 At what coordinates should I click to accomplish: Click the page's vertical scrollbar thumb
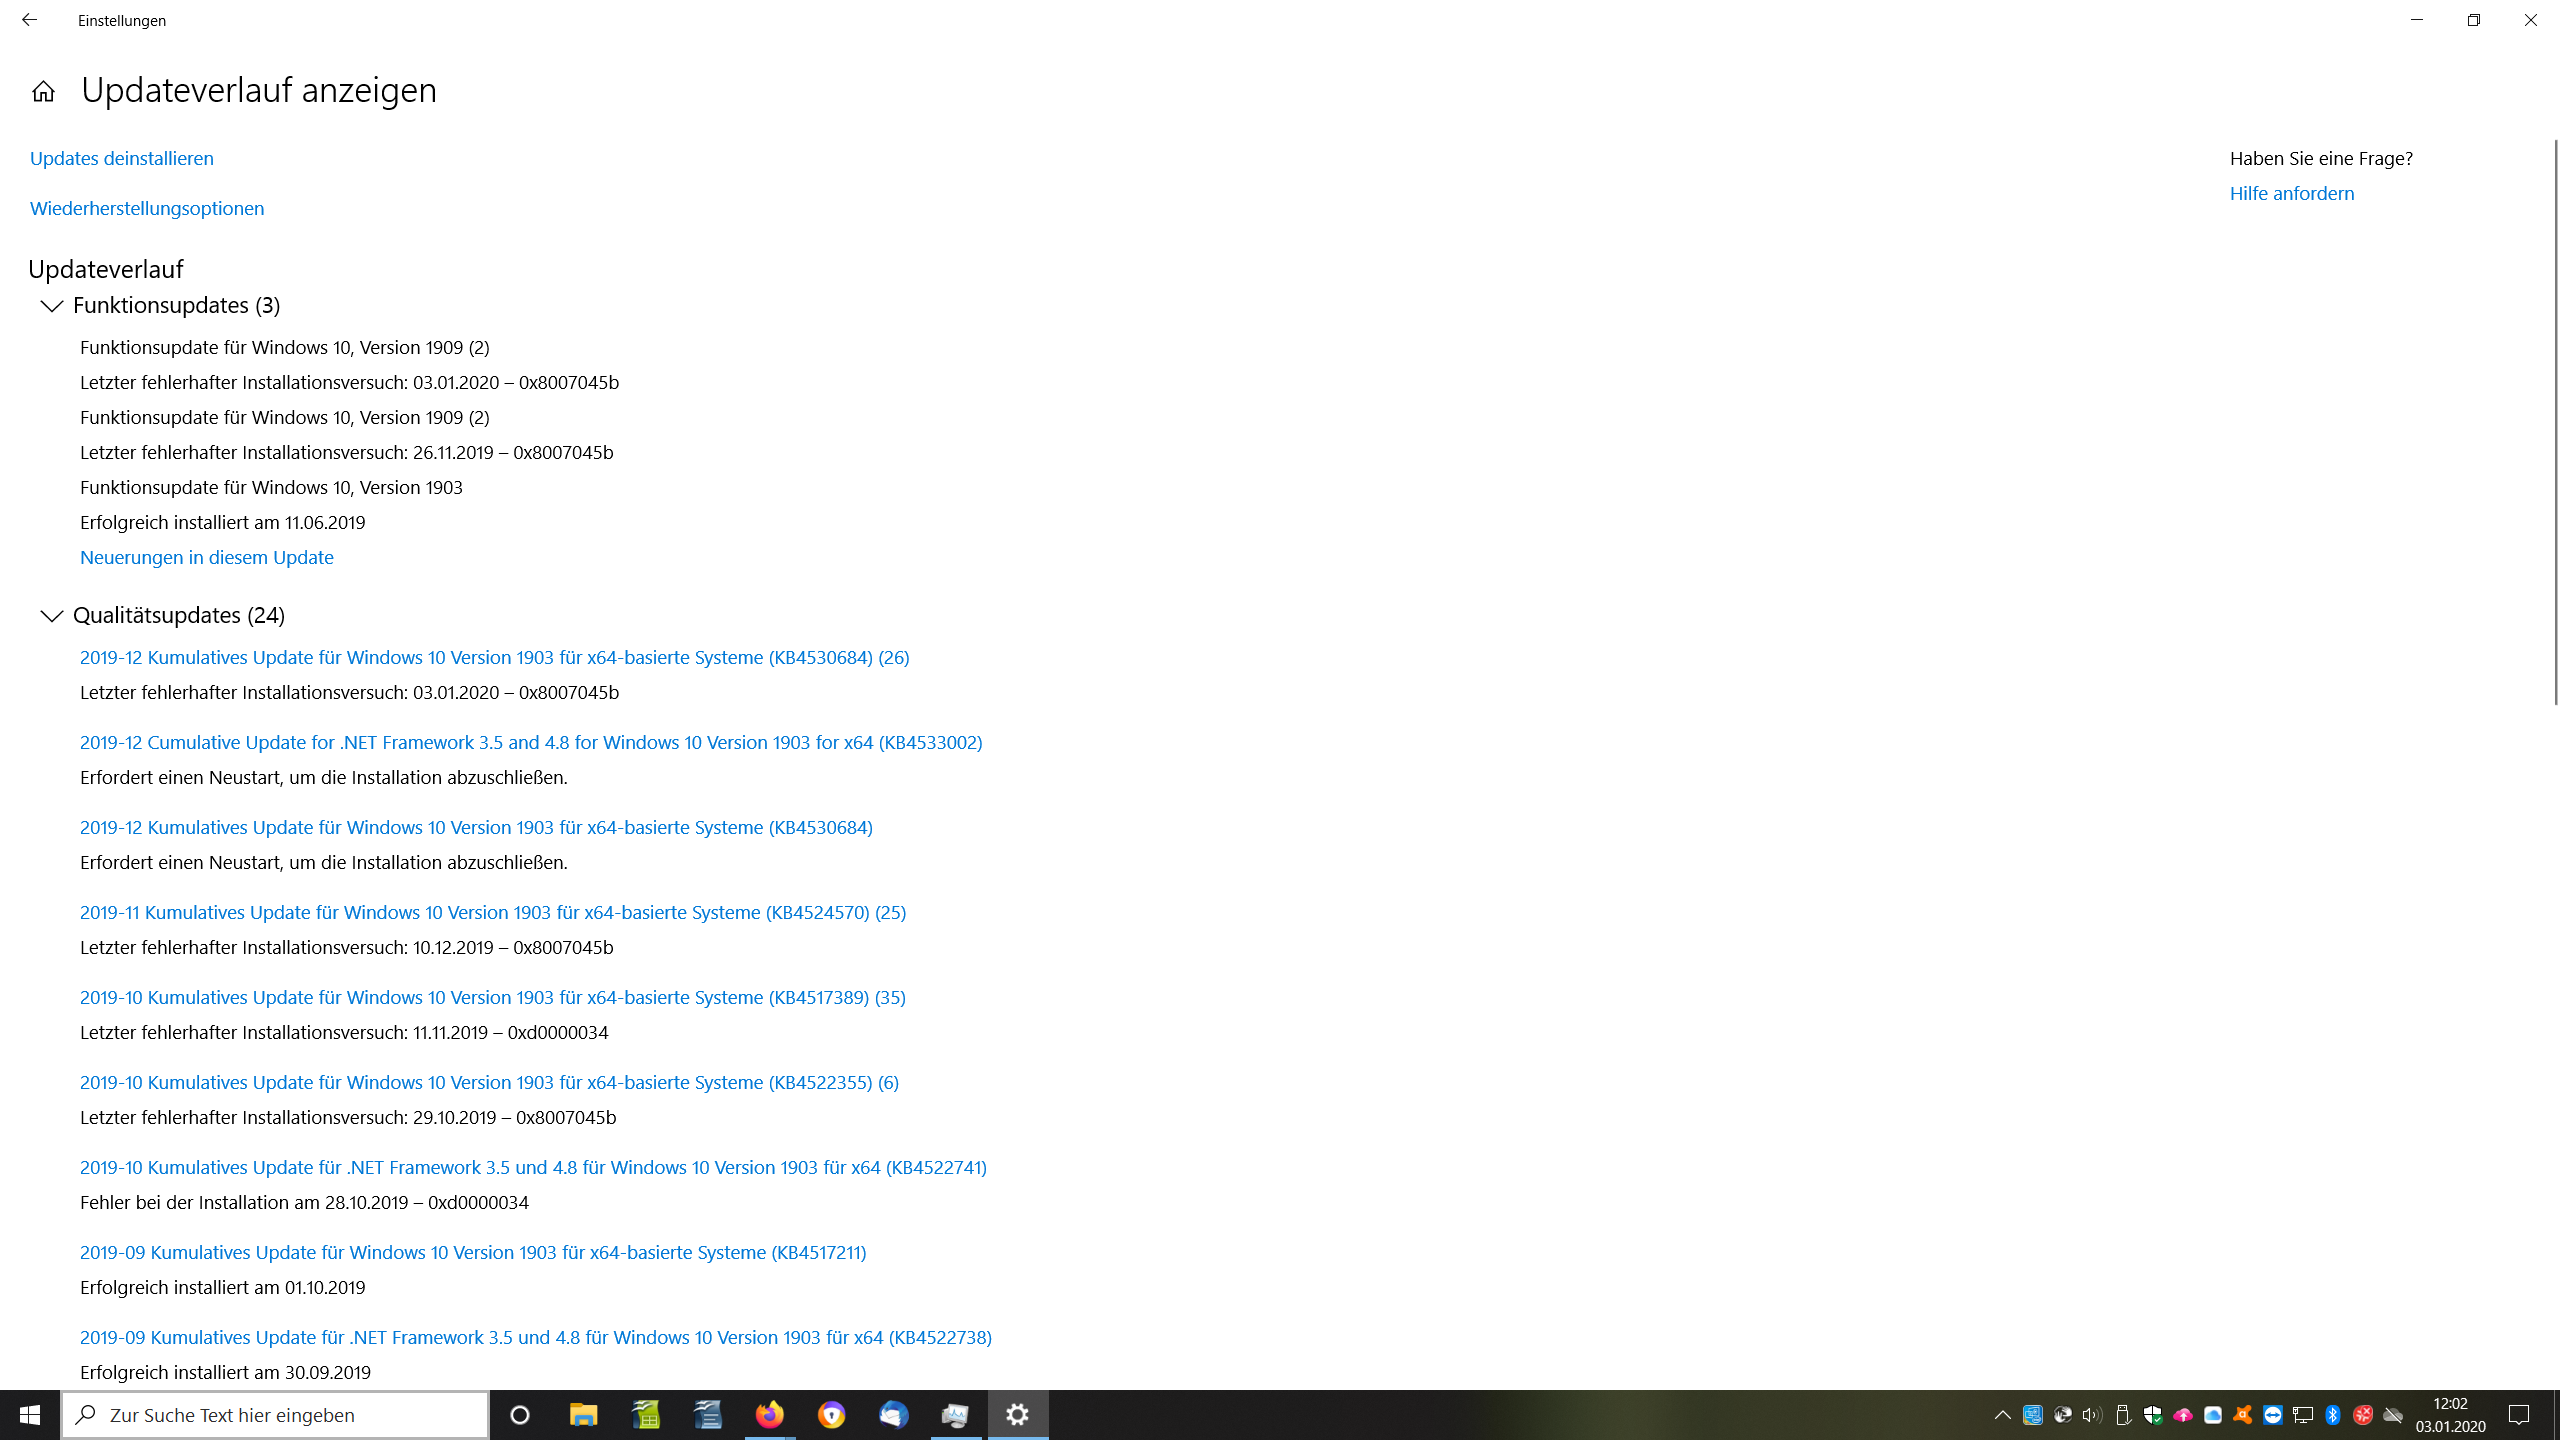coord(2556,422)
